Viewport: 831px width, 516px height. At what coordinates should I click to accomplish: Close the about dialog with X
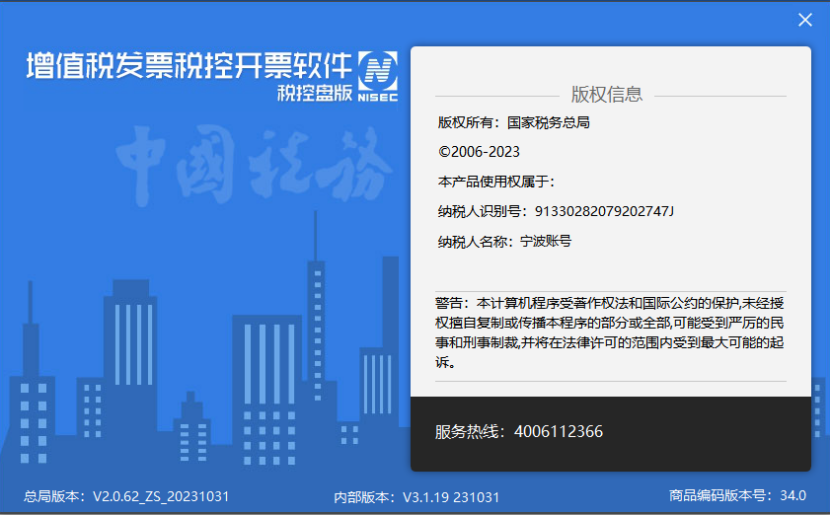[805, 20]
